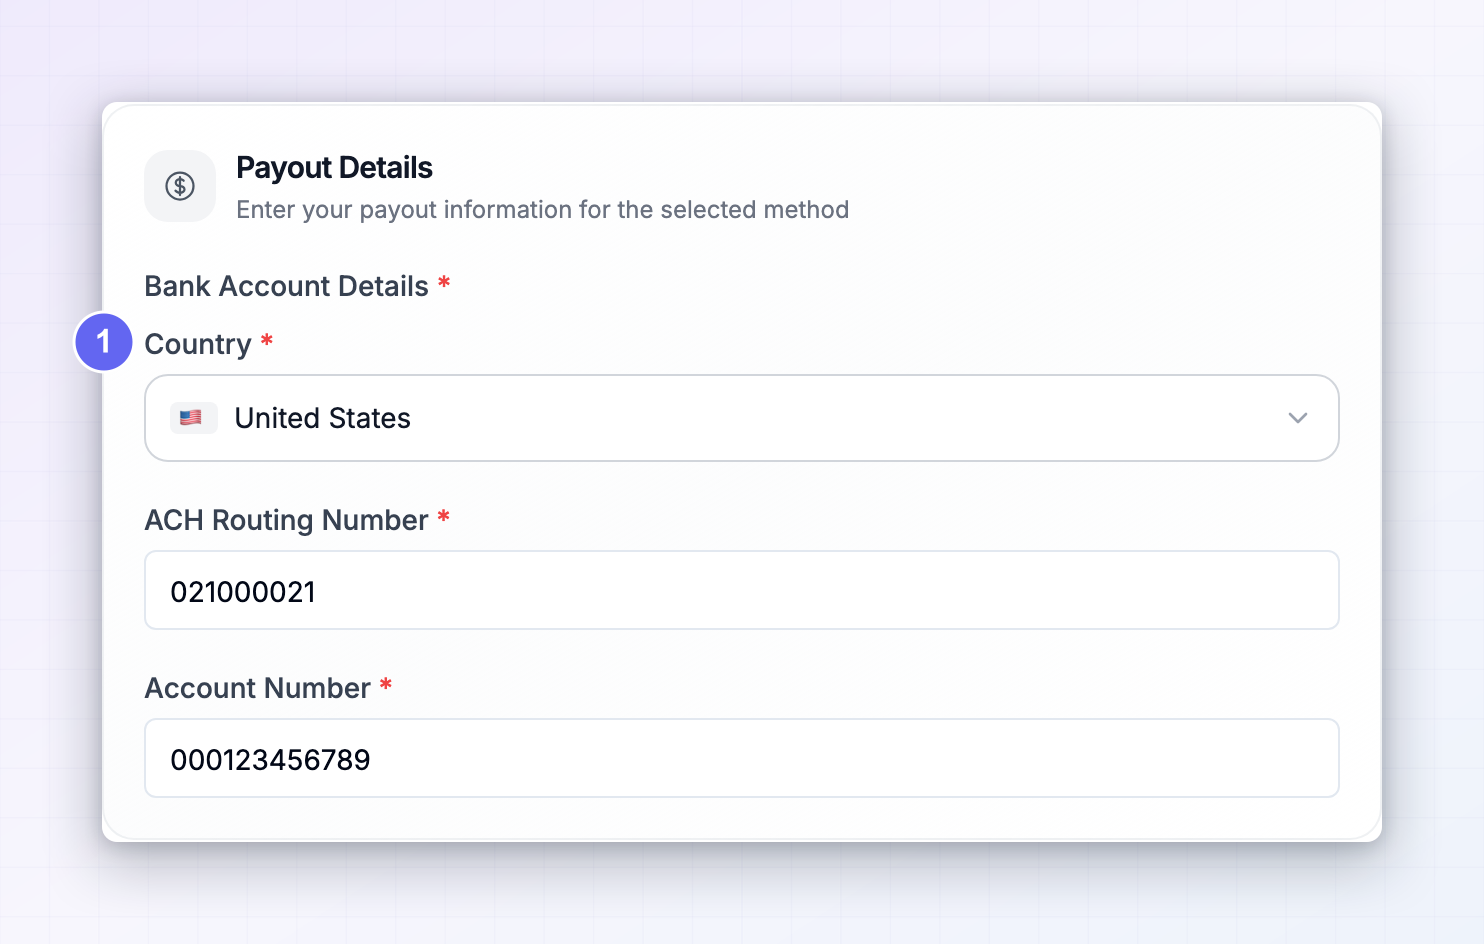Click the Account Number input field
1484x944 pixels.
(x=742, y=758)
